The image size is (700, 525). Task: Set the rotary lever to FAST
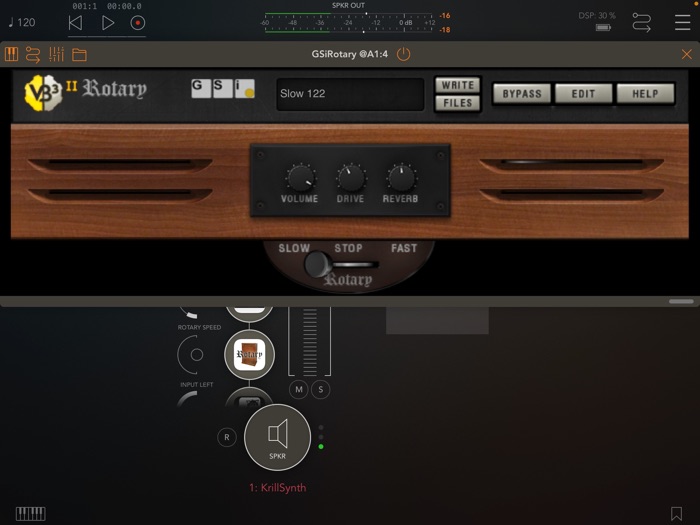404,249
